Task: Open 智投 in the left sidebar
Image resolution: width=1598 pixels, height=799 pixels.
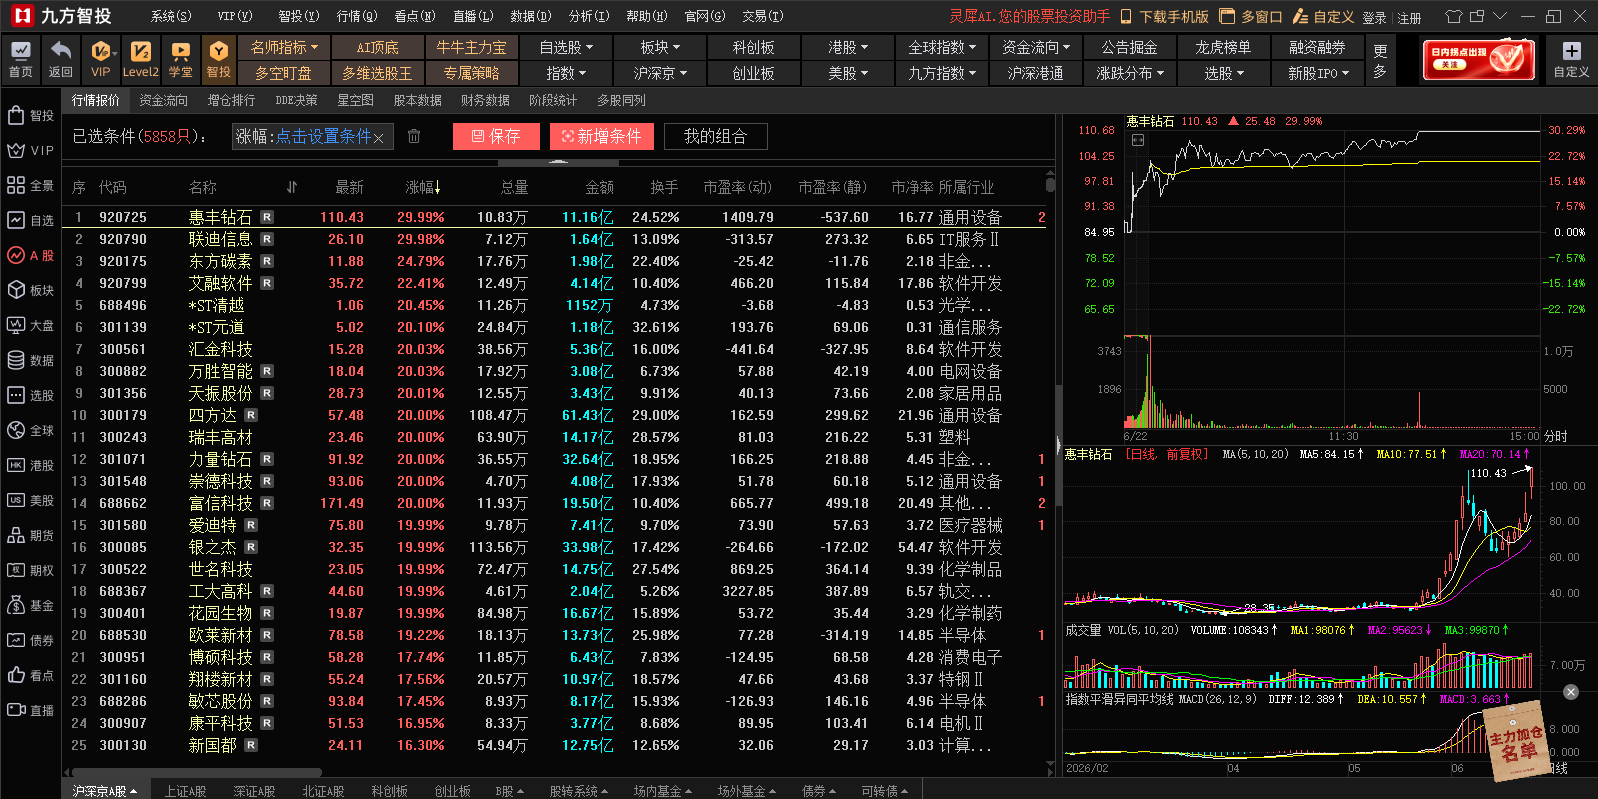Action: [30, 115]
